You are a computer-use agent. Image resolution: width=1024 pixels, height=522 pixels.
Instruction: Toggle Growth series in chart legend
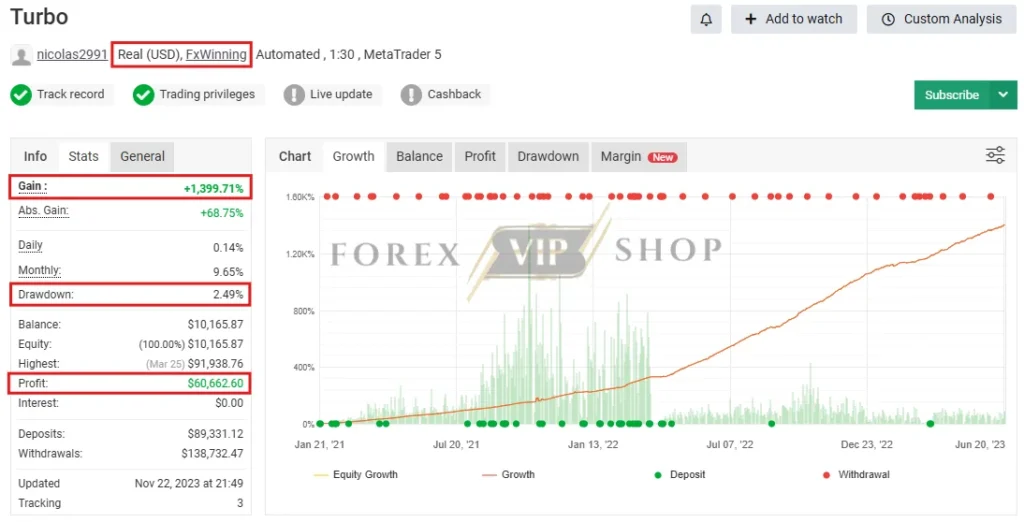pyautogui.click(x=508, y=474)
